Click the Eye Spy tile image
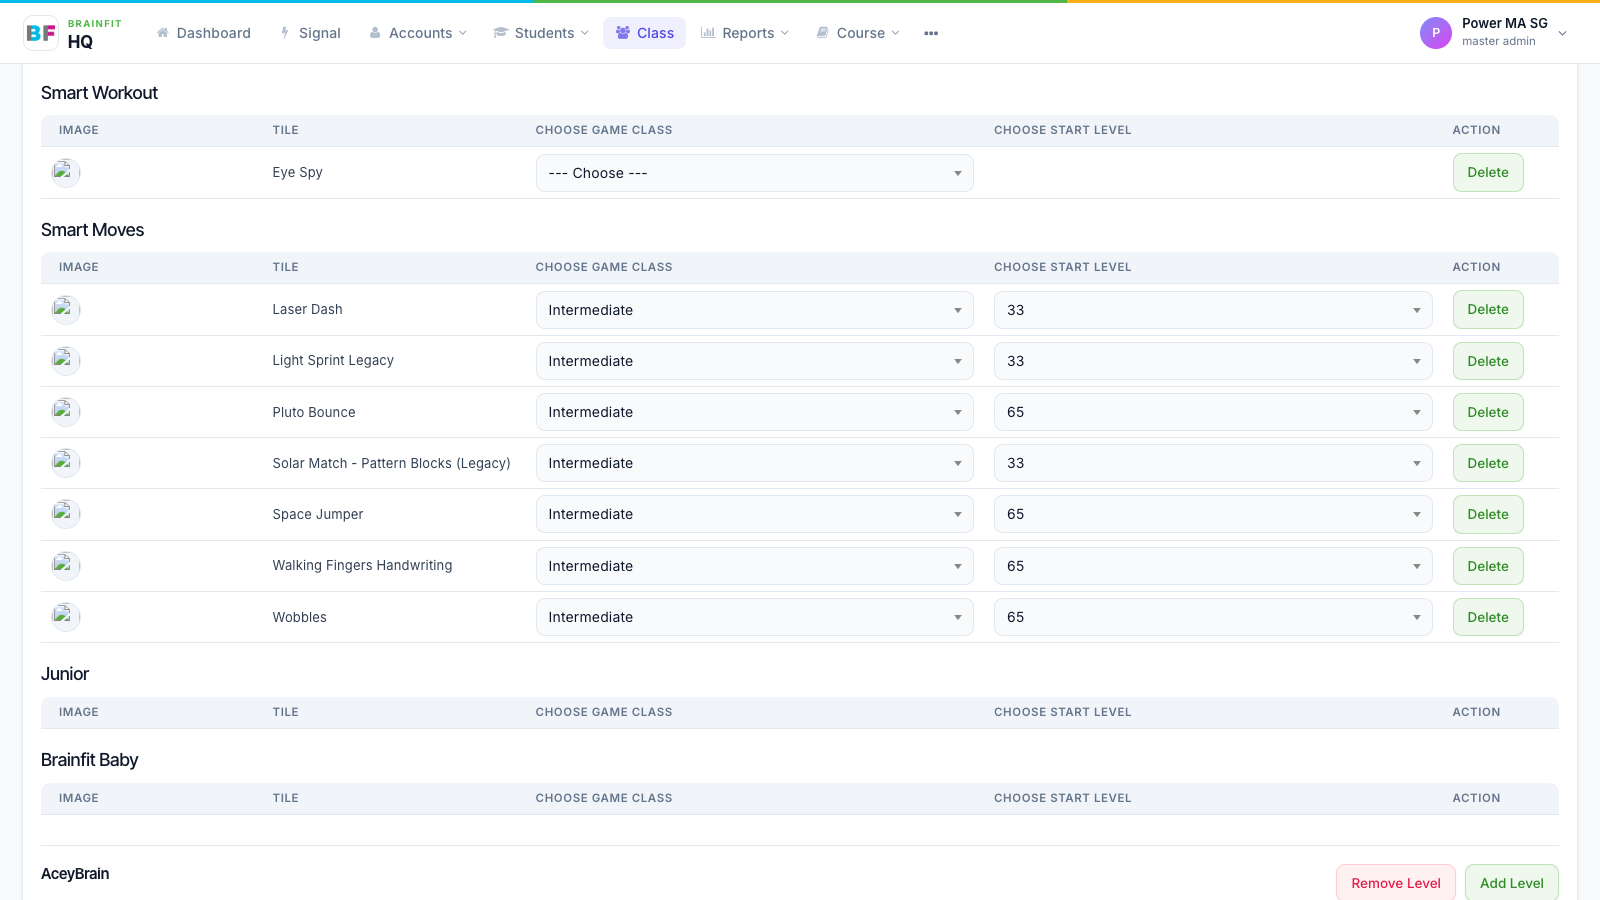Viewport: 1600px width, 900px height. tap(66, 172)
